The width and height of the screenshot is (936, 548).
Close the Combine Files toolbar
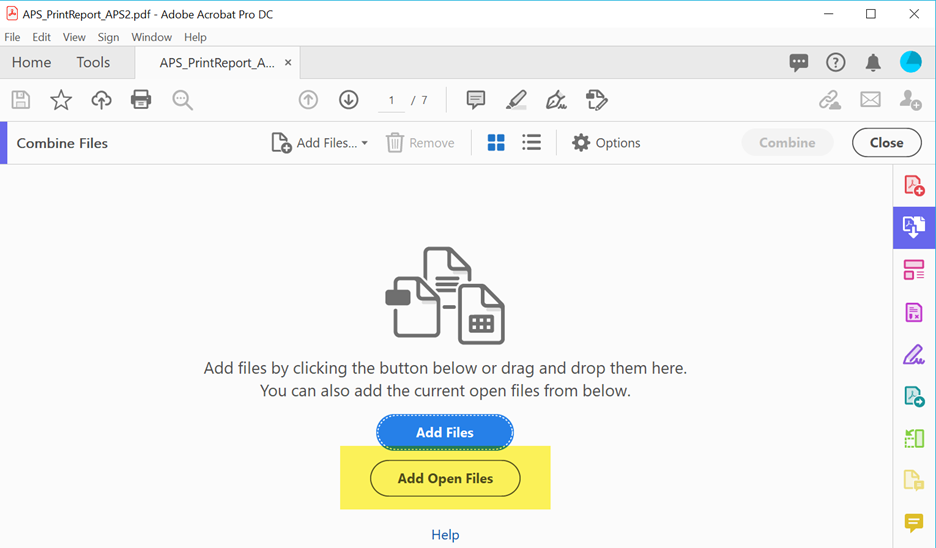[886, 143]
